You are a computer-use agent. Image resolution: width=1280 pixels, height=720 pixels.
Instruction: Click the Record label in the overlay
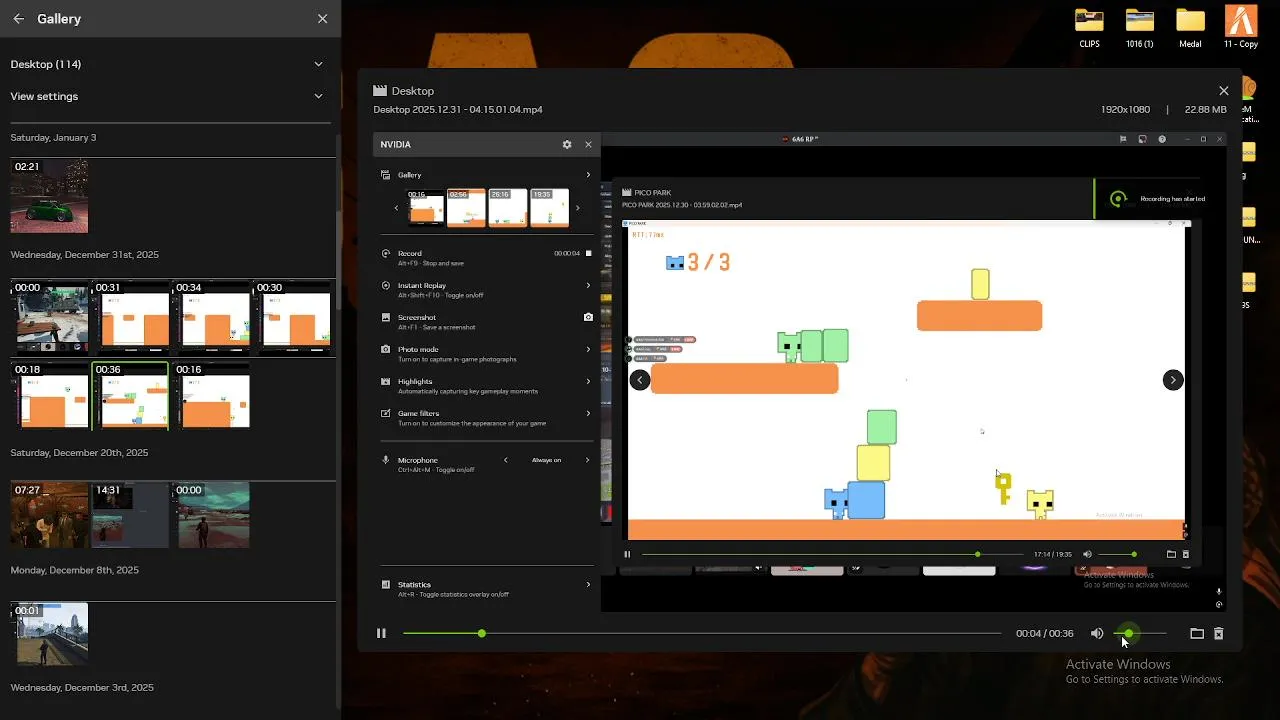[410, 253]
